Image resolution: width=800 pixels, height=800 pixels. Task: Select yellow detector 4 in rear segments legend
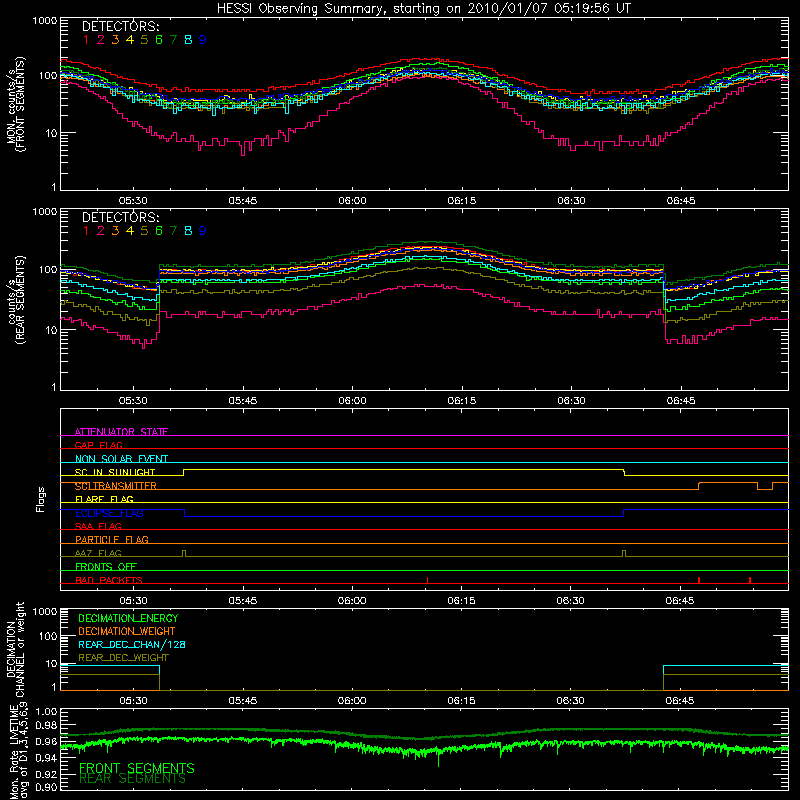click(x=130, y=231)
